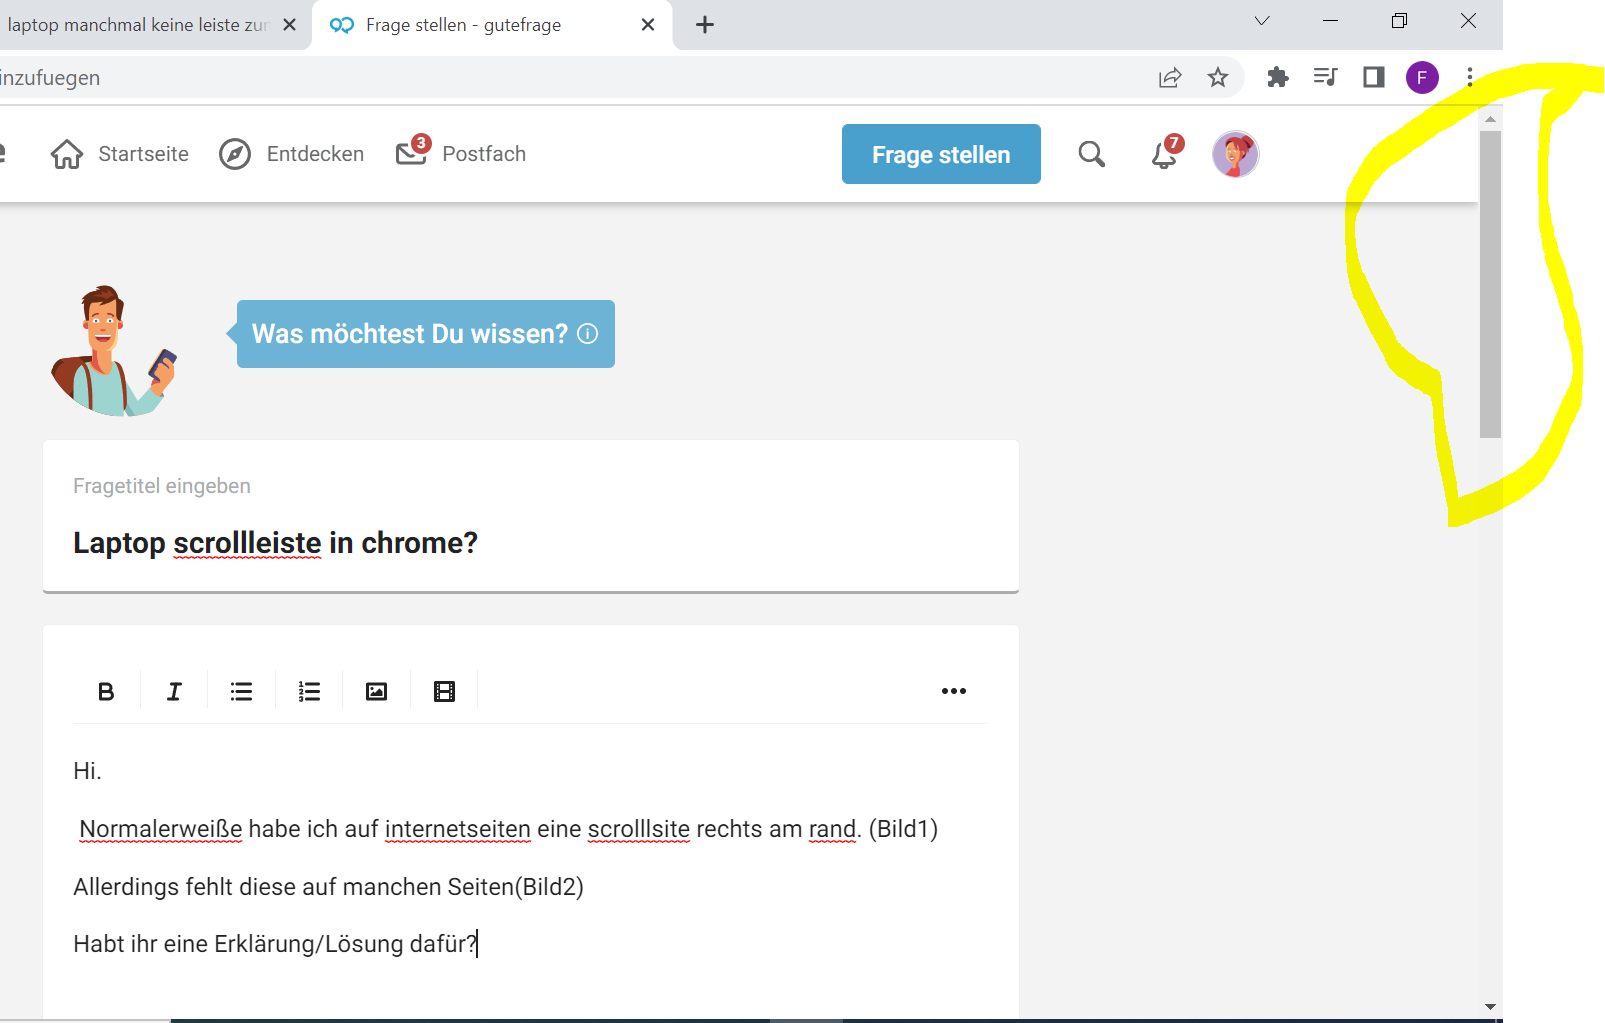
Task: Open Postfach with 3 messages
Action: 461,154
